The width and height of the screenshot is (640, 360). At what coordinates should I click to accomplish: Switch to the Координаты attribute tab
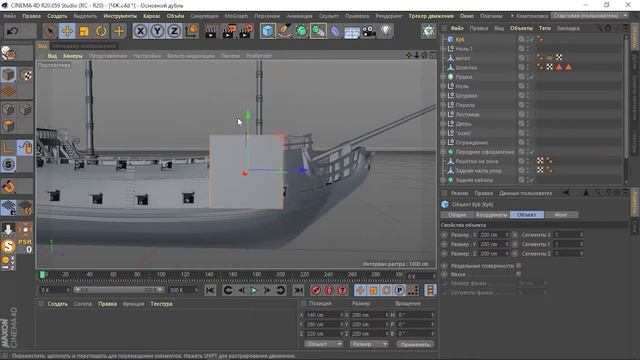(491, 214)
